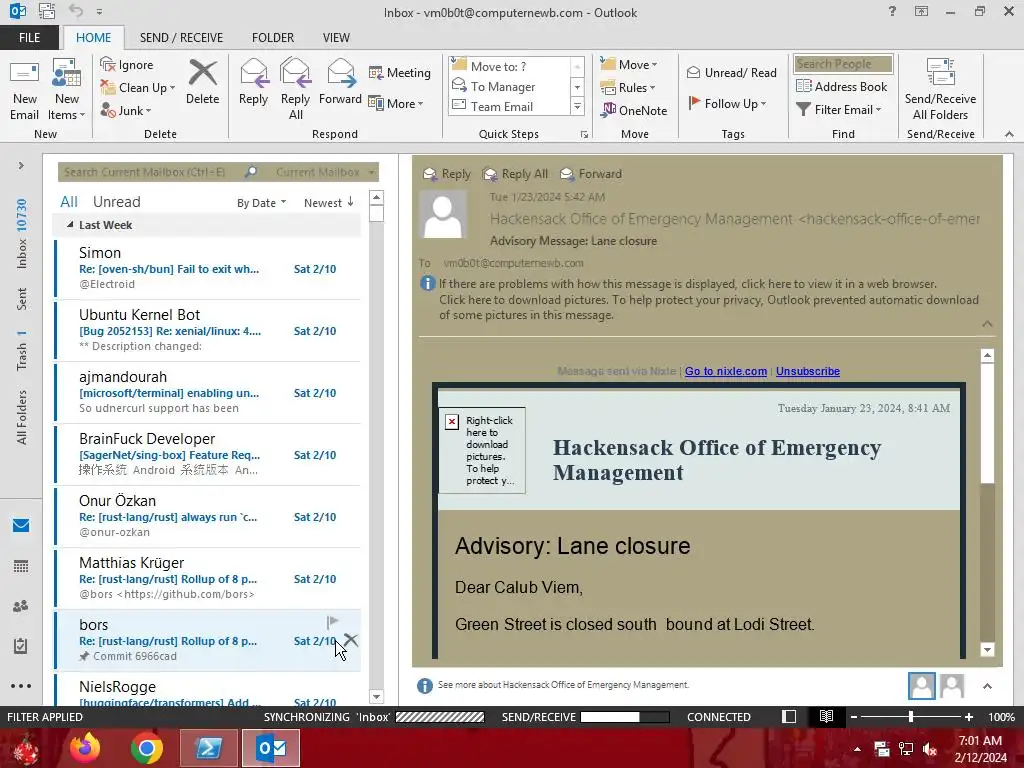Click Reply All in the ribbon
The height and width of the screenshot is (768, 1024).
coord(295,90)
